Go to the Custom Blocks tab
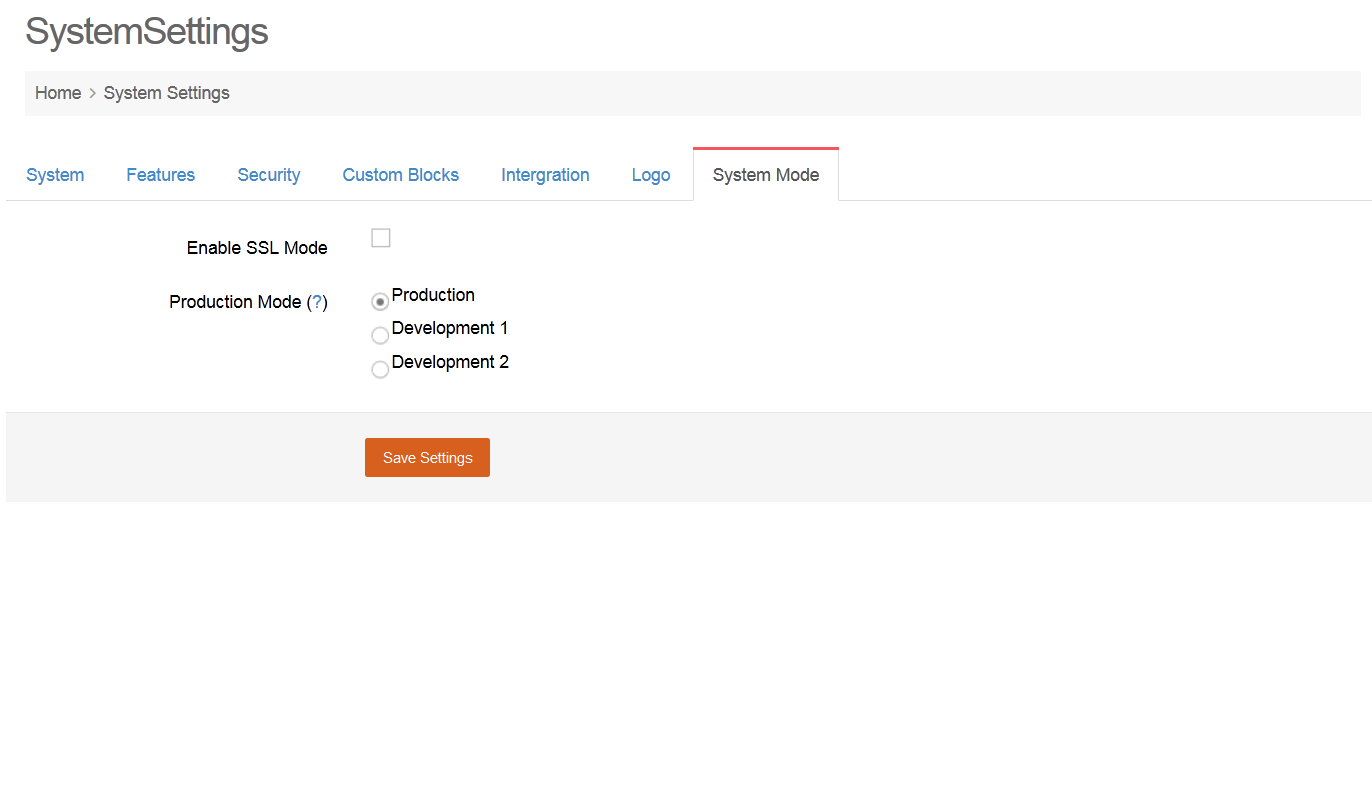The width and height of the screenshot is (1372, 795). (400, 175)
